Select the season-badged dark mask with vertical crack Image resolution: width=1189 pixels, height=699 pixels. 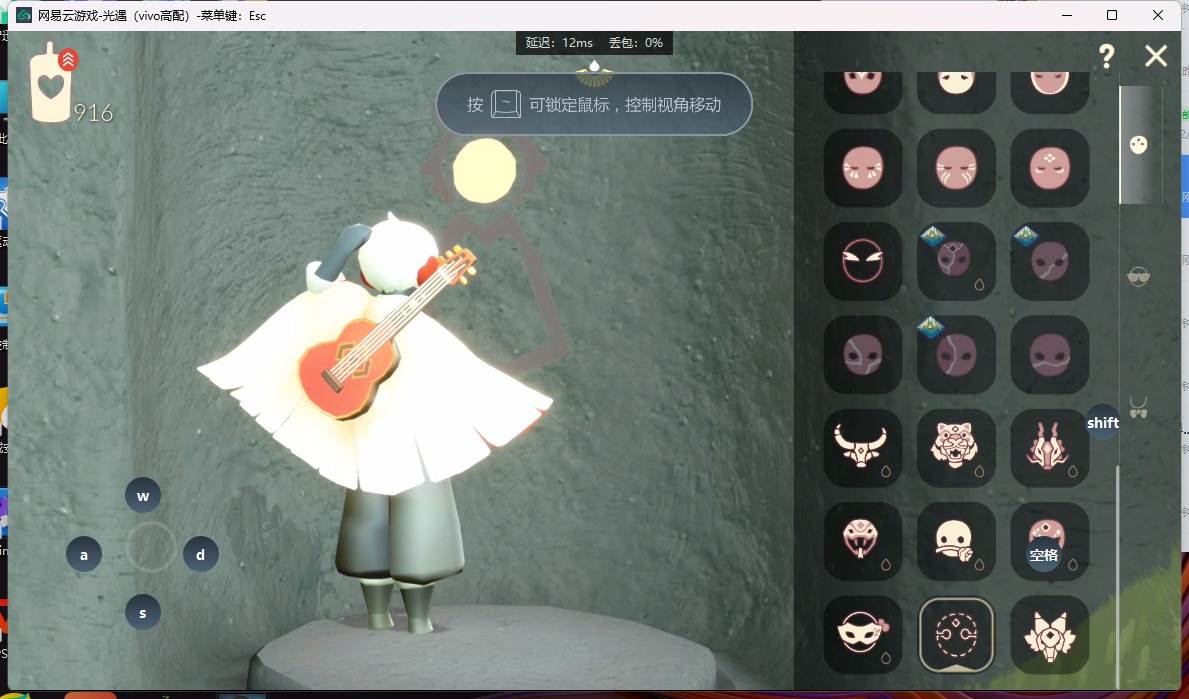[x=955, y=354]
